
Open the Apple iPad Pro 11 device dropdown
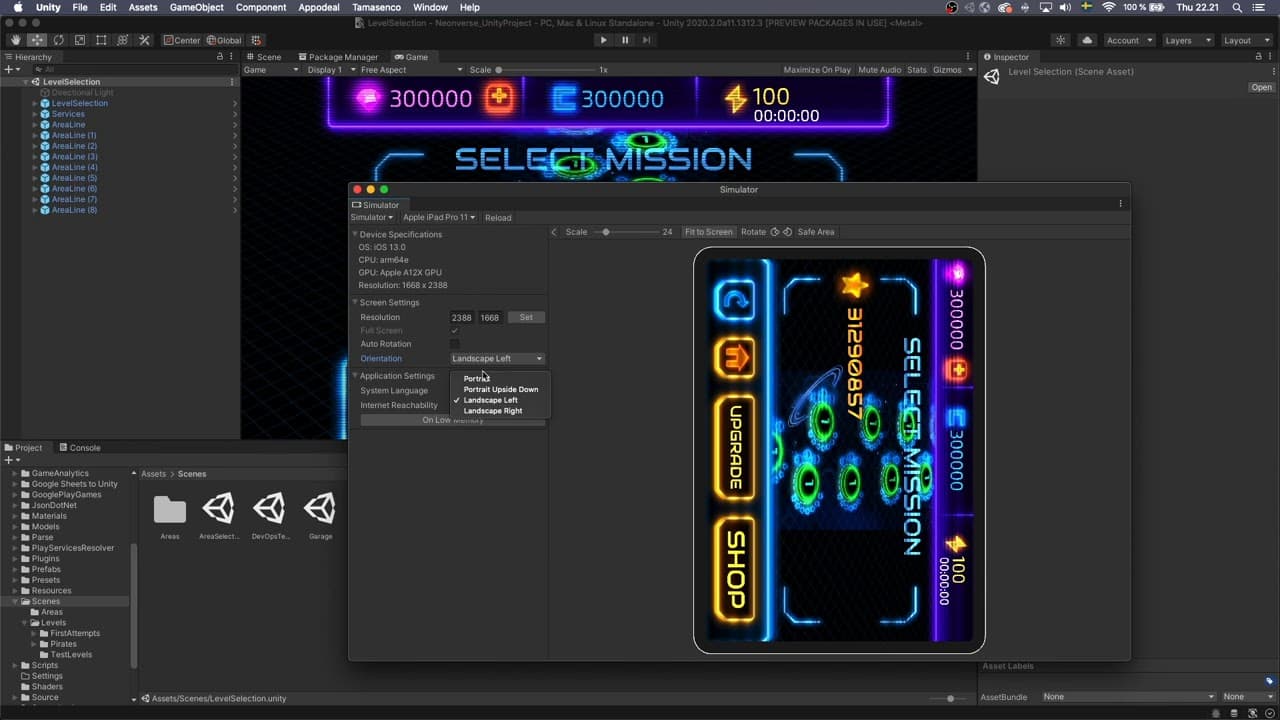439,217
